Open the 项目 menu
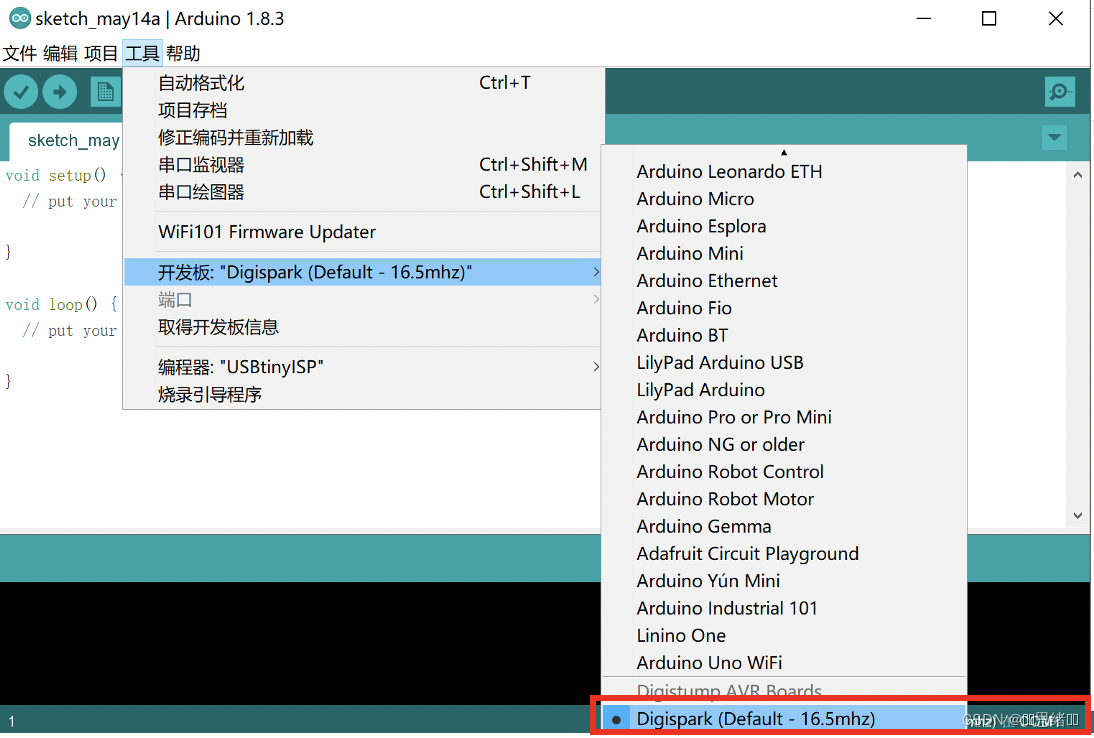Viewport: 1094px width, 738px height. pos(101,54)
